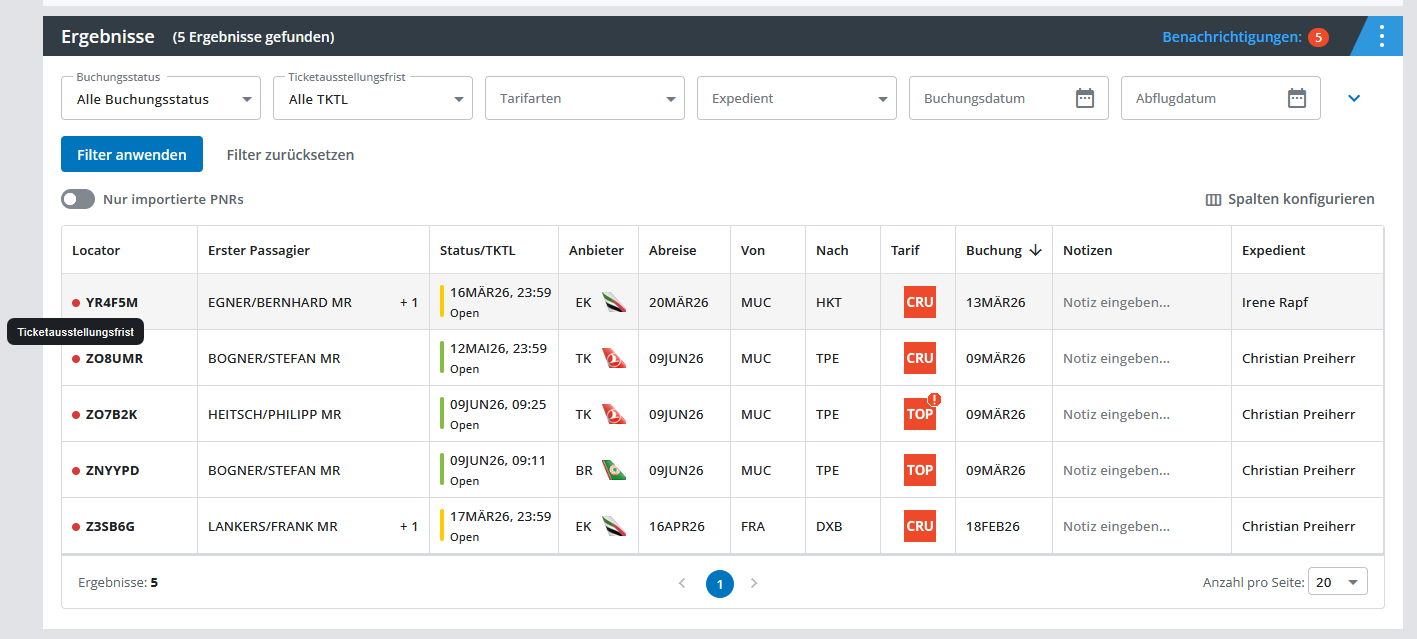Open Spalten konfigurieren
1417x639 pixels.
tap(1290, 199)
